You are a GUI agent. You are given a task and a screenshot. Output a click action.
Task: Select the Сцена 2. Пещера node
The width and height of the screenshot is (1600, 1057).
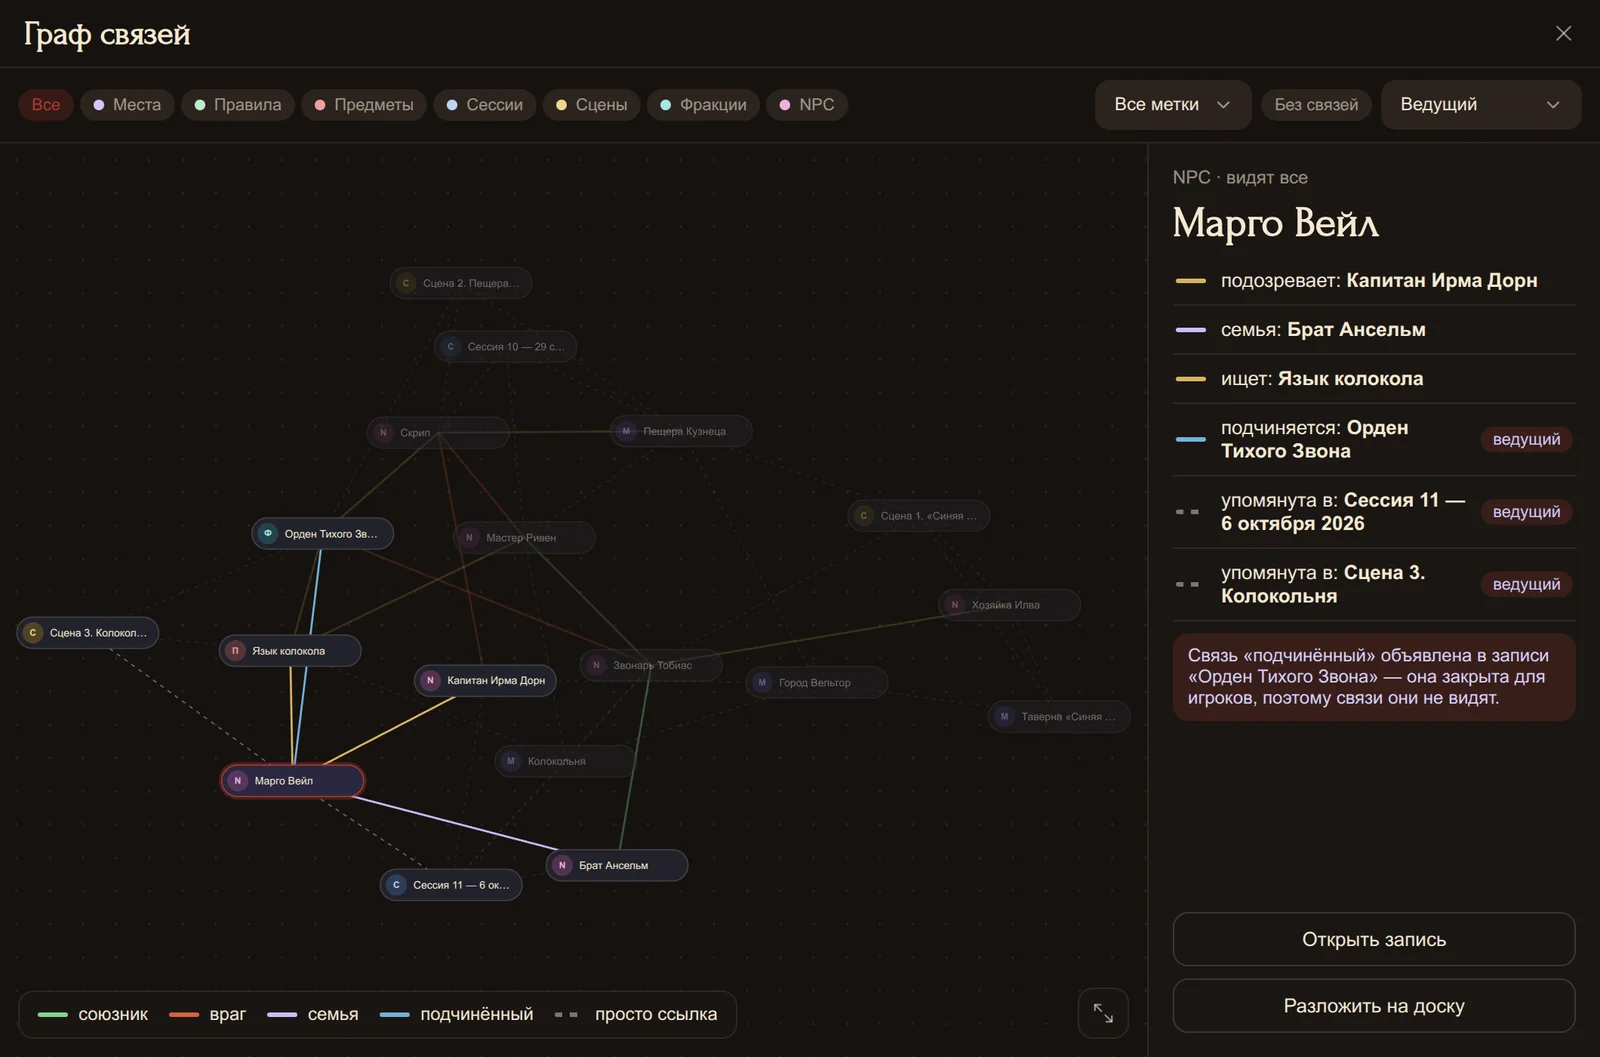pyautogui.click(x=461, y=283)
